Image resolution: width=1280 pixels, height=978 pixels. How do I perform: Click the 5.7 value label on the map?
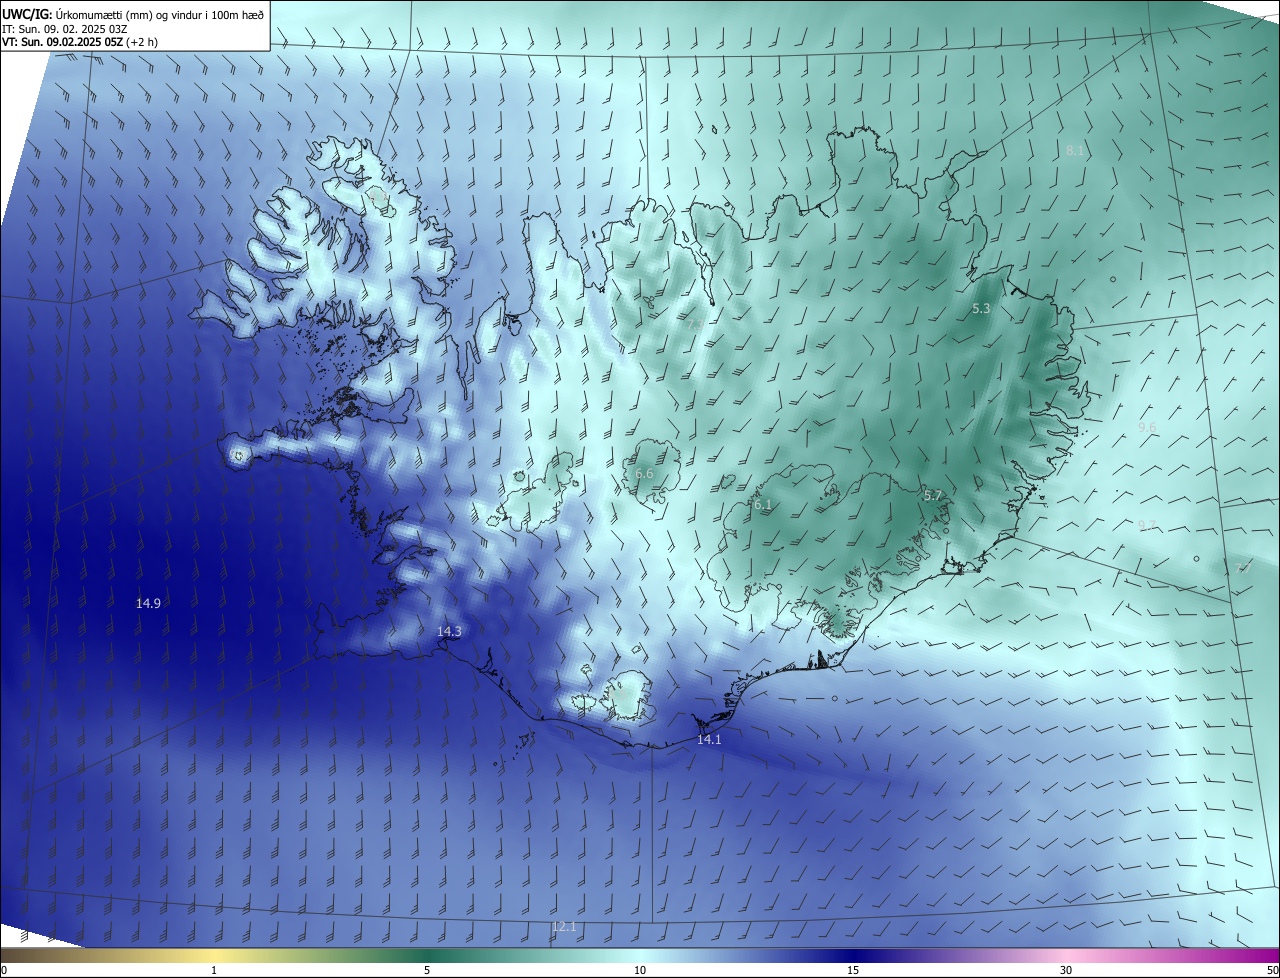933,495
